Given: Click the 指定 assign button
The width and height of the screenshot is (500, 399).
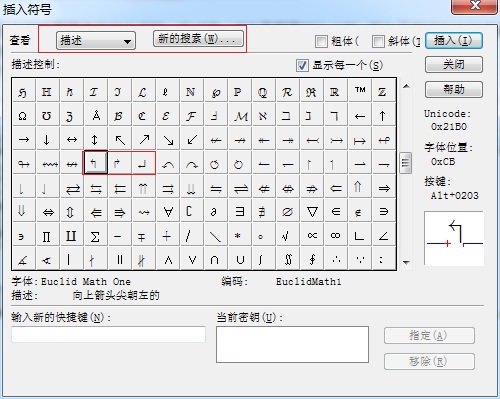Looking at the screenshot, I should (429, 336).
